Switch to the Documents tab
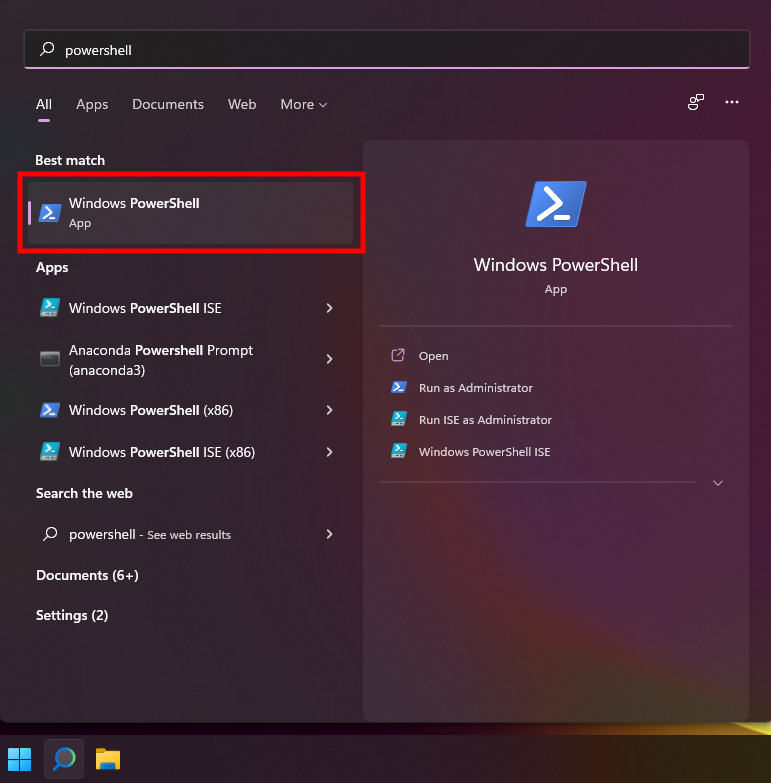Image resolution: width=771 pixels, height=783 pixels. (168, 104)
